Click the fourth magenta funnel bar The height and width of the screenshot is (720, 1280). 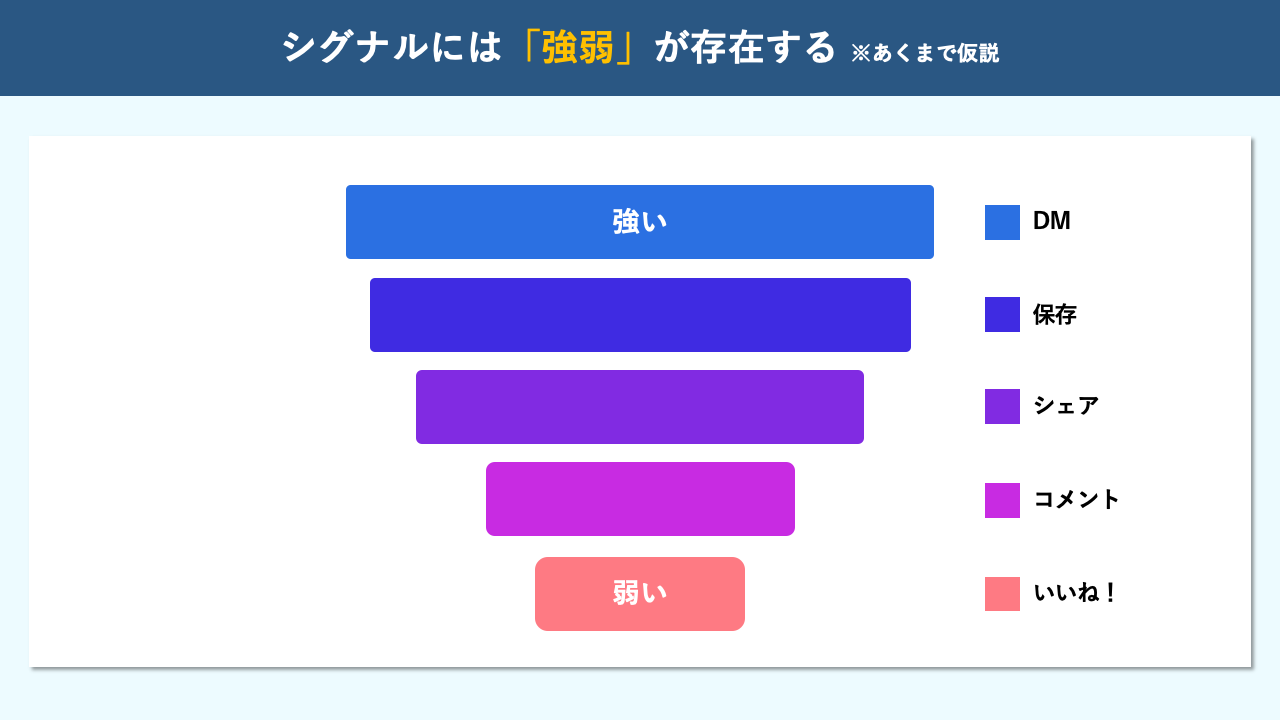coord(640,499)
